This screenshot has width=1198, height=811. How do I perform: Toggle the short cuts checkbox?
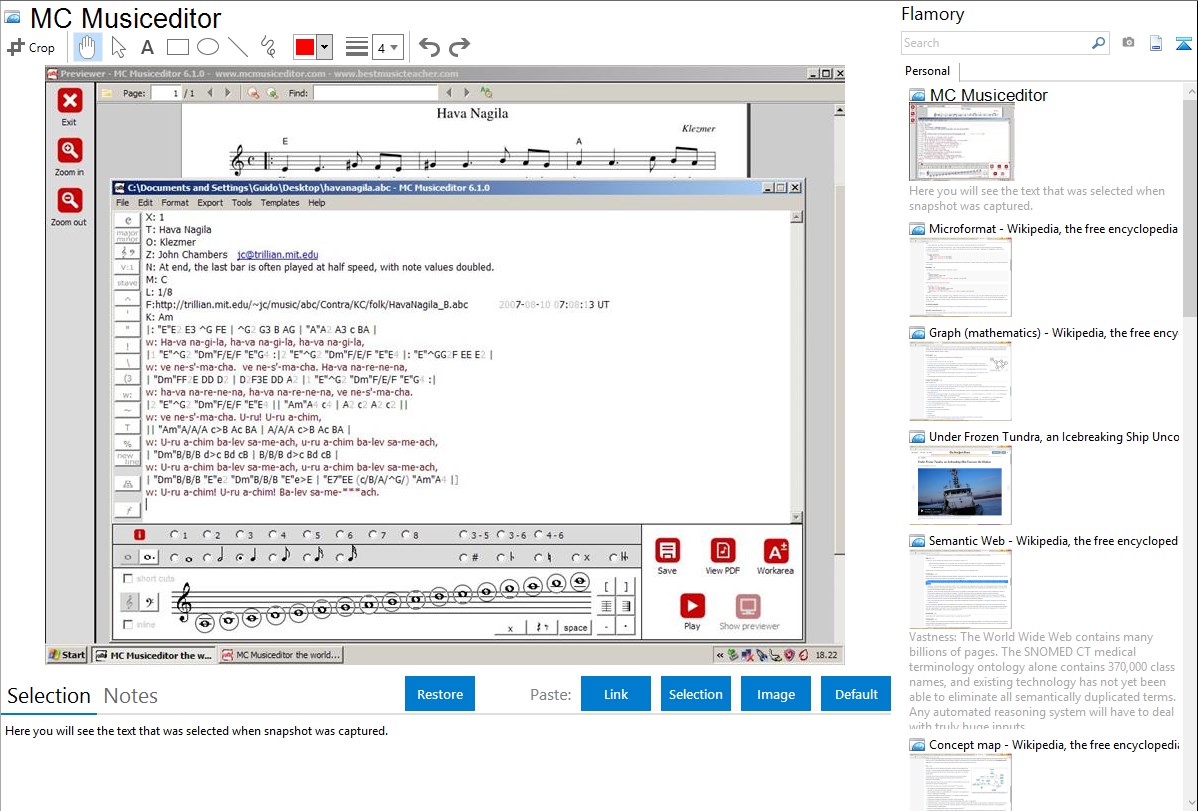(x=128, y=579)
